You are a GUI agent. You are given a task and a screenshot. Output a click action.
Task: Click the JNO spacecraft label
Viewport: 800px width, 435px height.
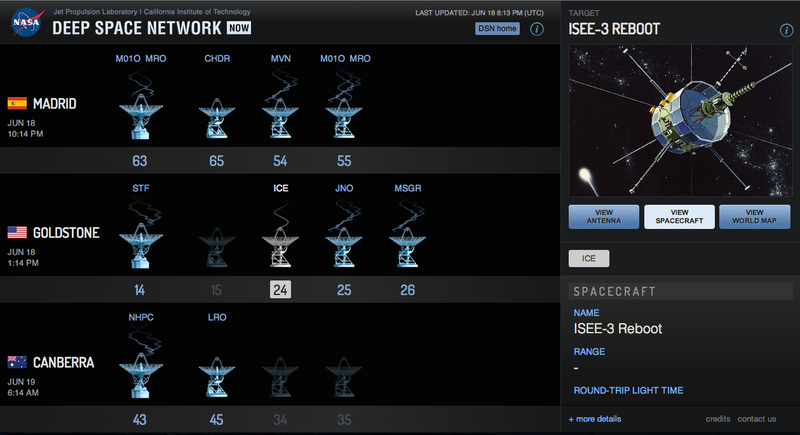tap(344, 188)
